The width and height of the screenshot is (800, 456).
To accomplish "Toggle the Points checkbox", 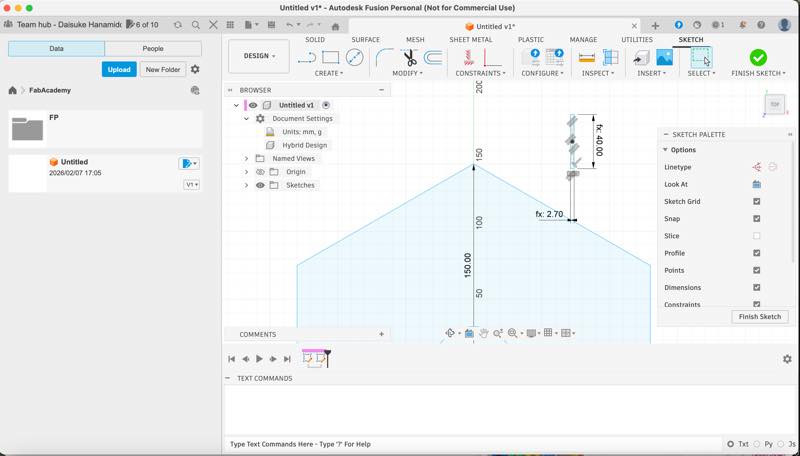I will (757, 270).
